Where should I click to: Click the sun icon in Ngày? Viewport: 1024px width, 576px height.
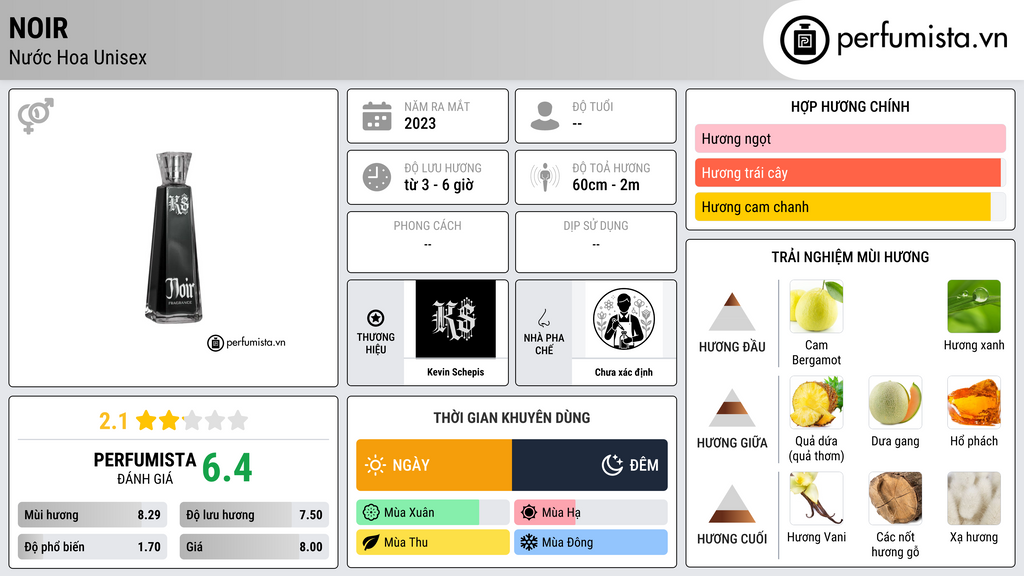pyautogui.click(x=375, y=465)
